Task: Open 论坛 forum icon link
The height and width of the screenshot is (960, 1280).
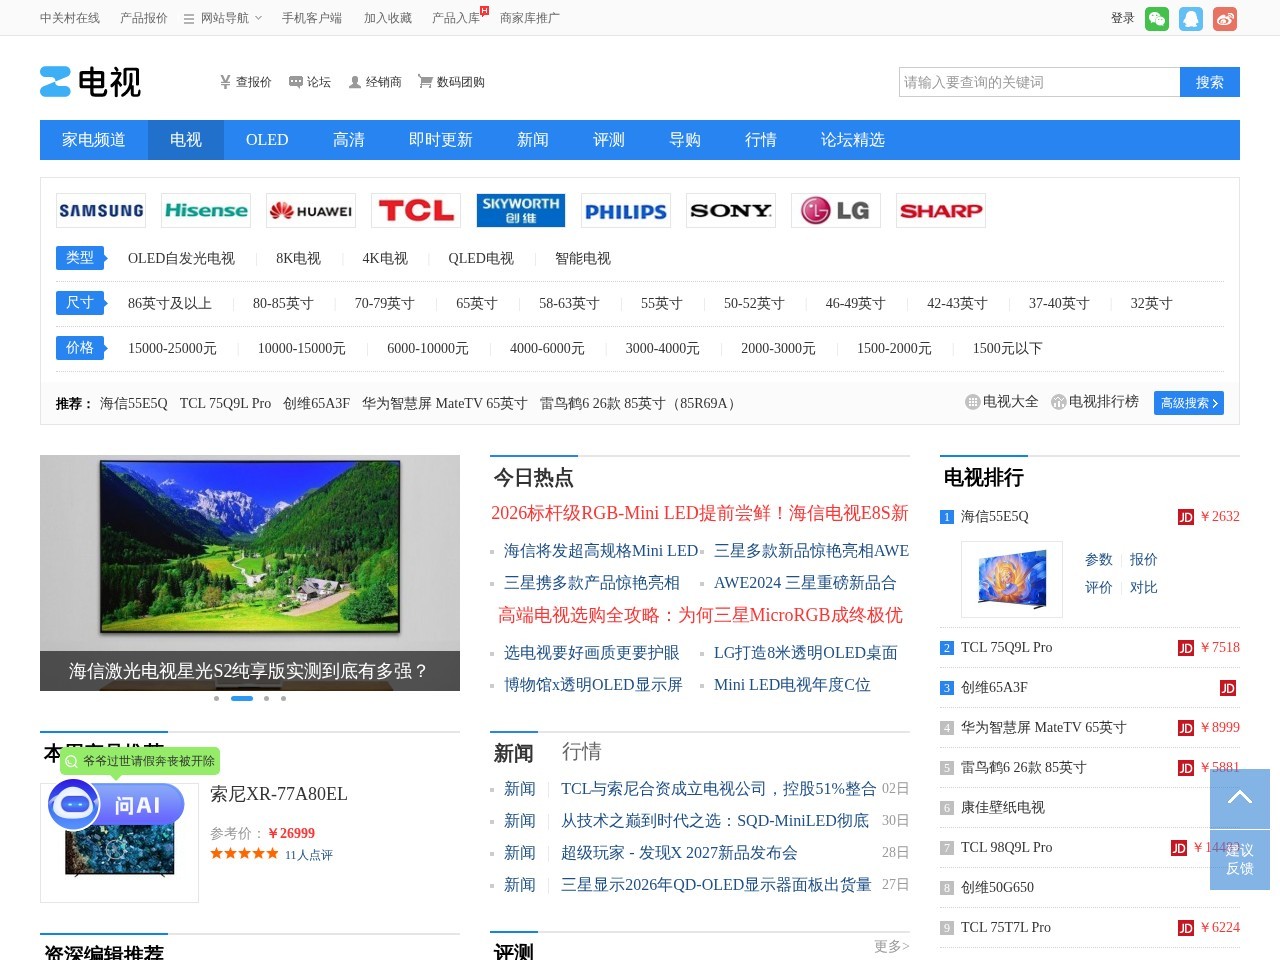Action: pyautogui.click(x=310, y=82)
